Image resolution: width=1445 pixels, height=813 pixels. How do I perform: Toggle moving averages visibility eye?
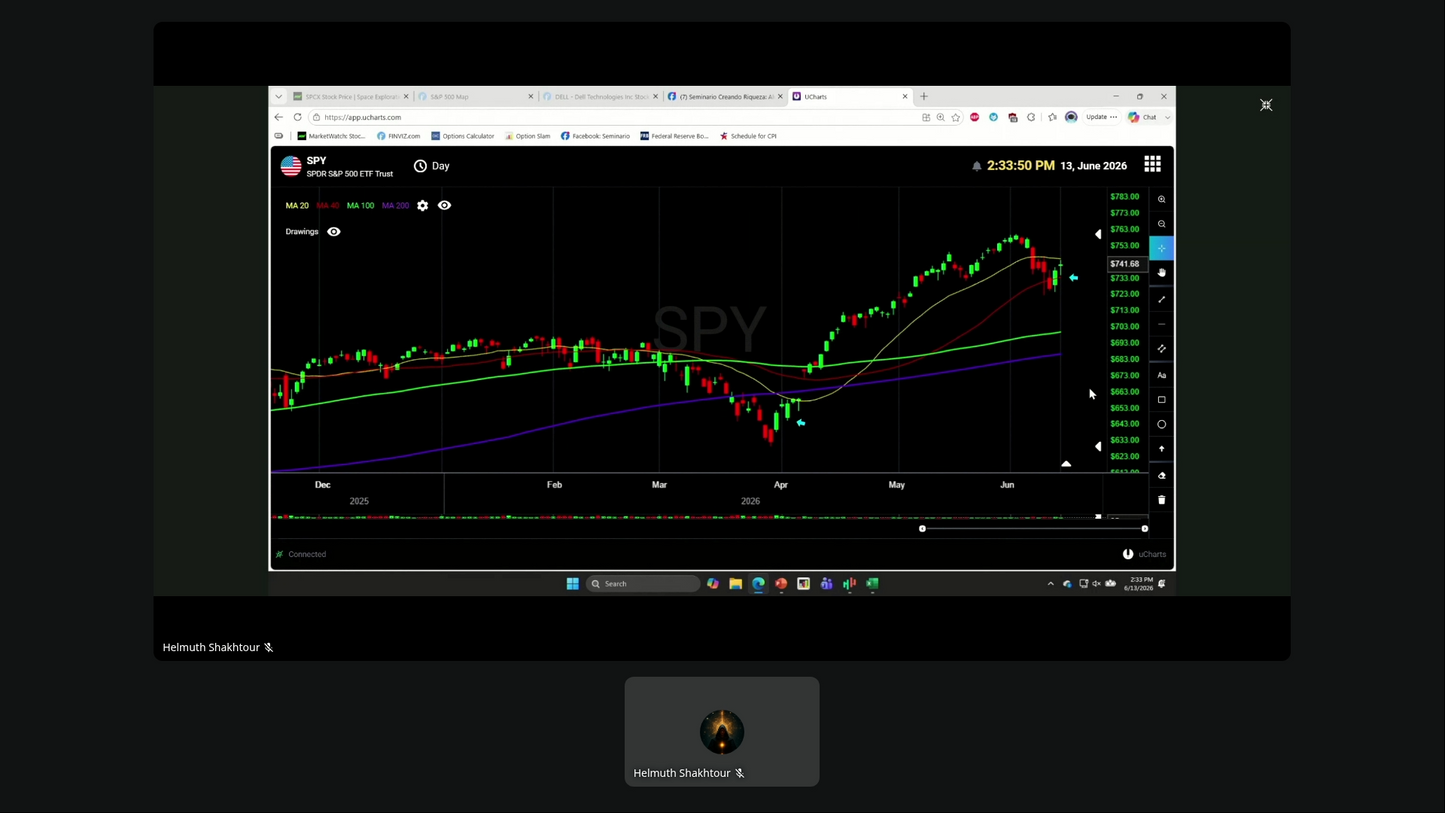pos(444,205)
